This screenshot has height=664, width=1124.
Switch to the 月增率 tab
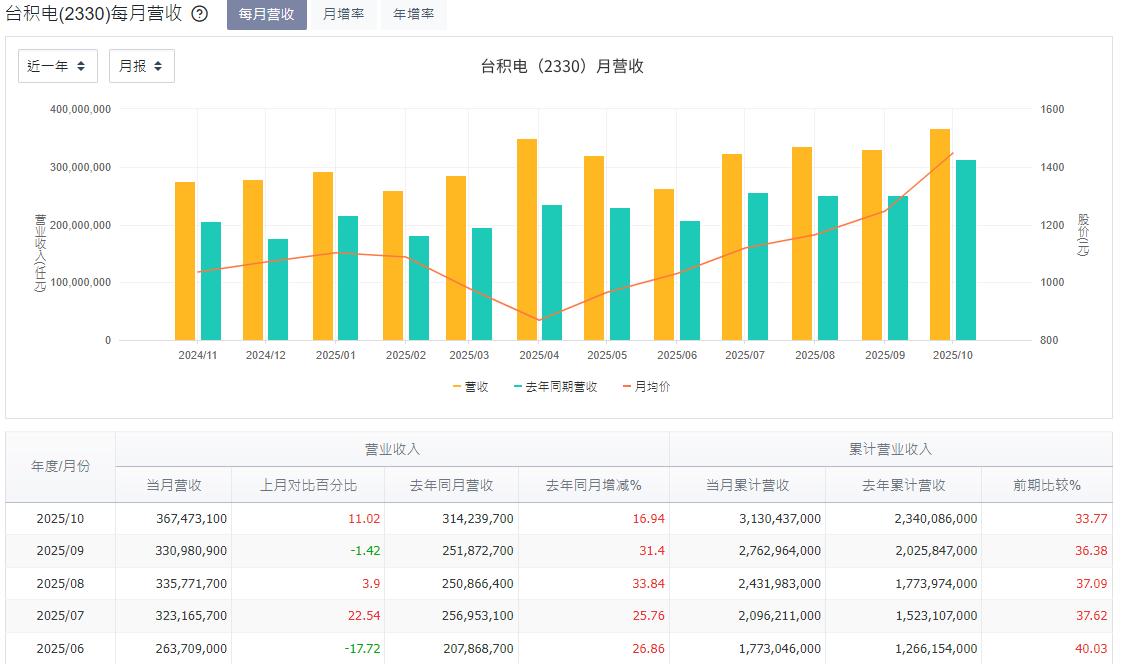click(343, 14)
